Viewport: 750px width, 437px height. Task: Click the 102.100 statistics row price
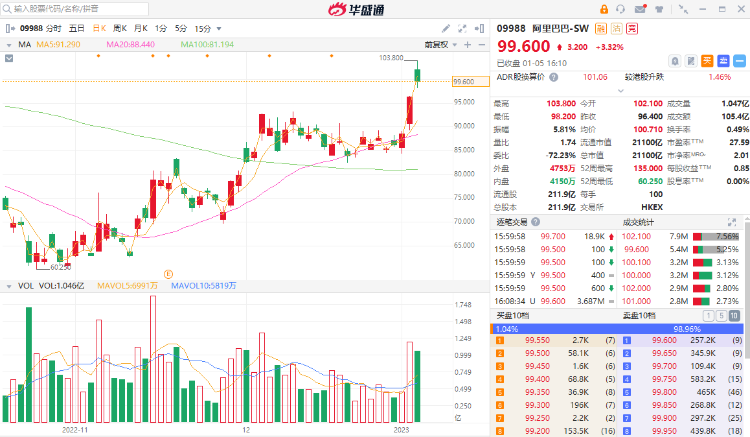[636, 237]
